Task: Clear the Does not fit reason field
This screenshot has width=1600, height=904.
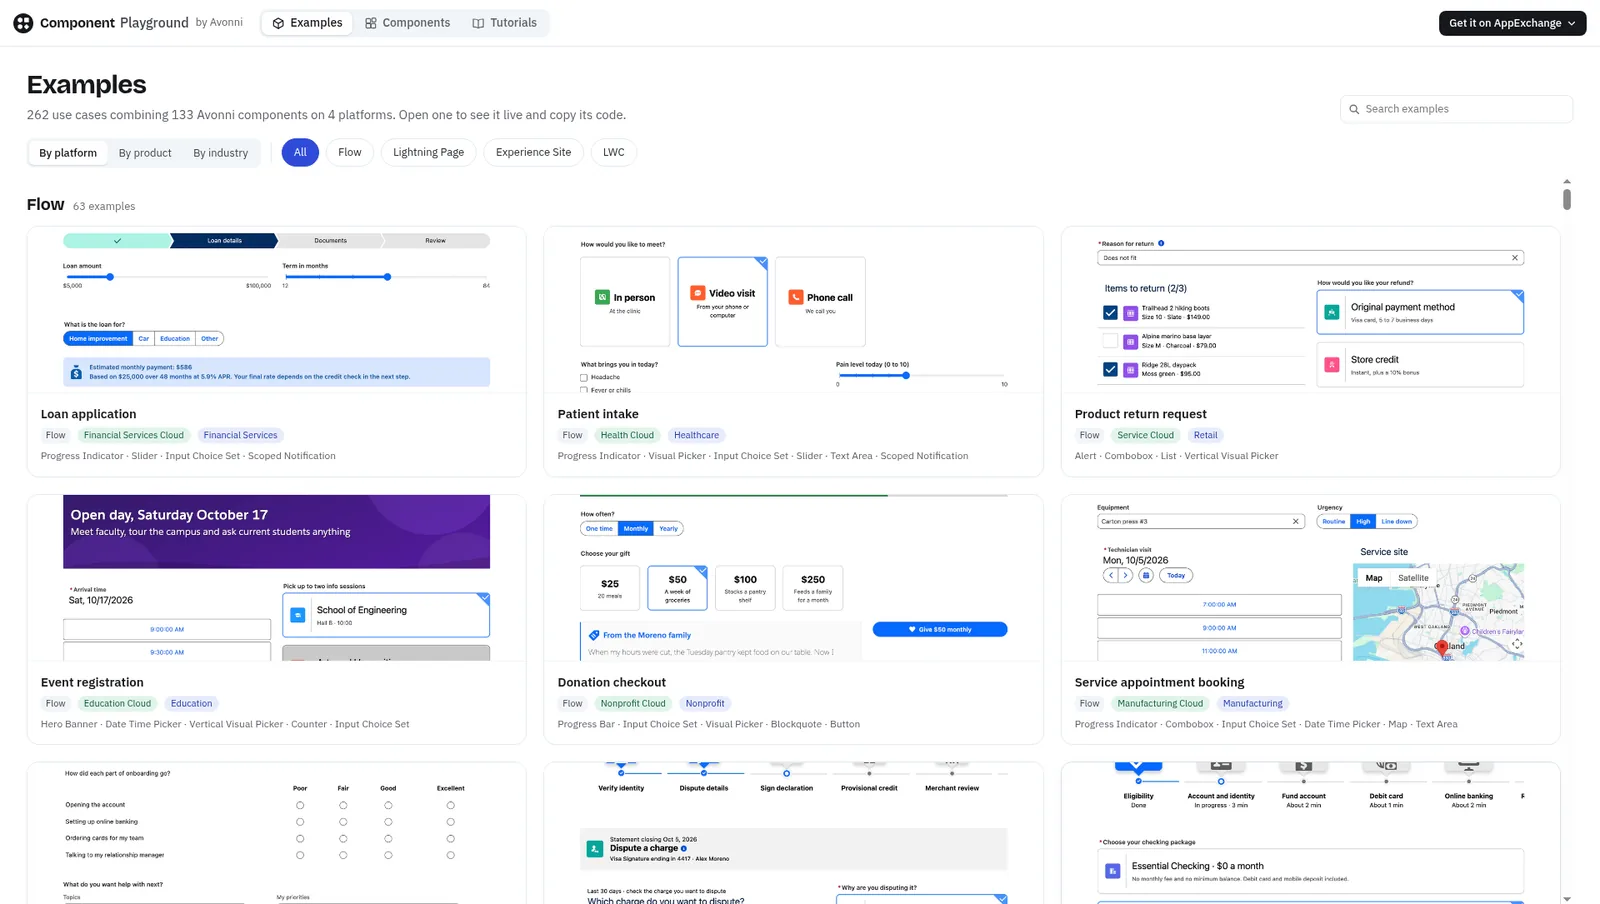Action: pos(1515,258)
